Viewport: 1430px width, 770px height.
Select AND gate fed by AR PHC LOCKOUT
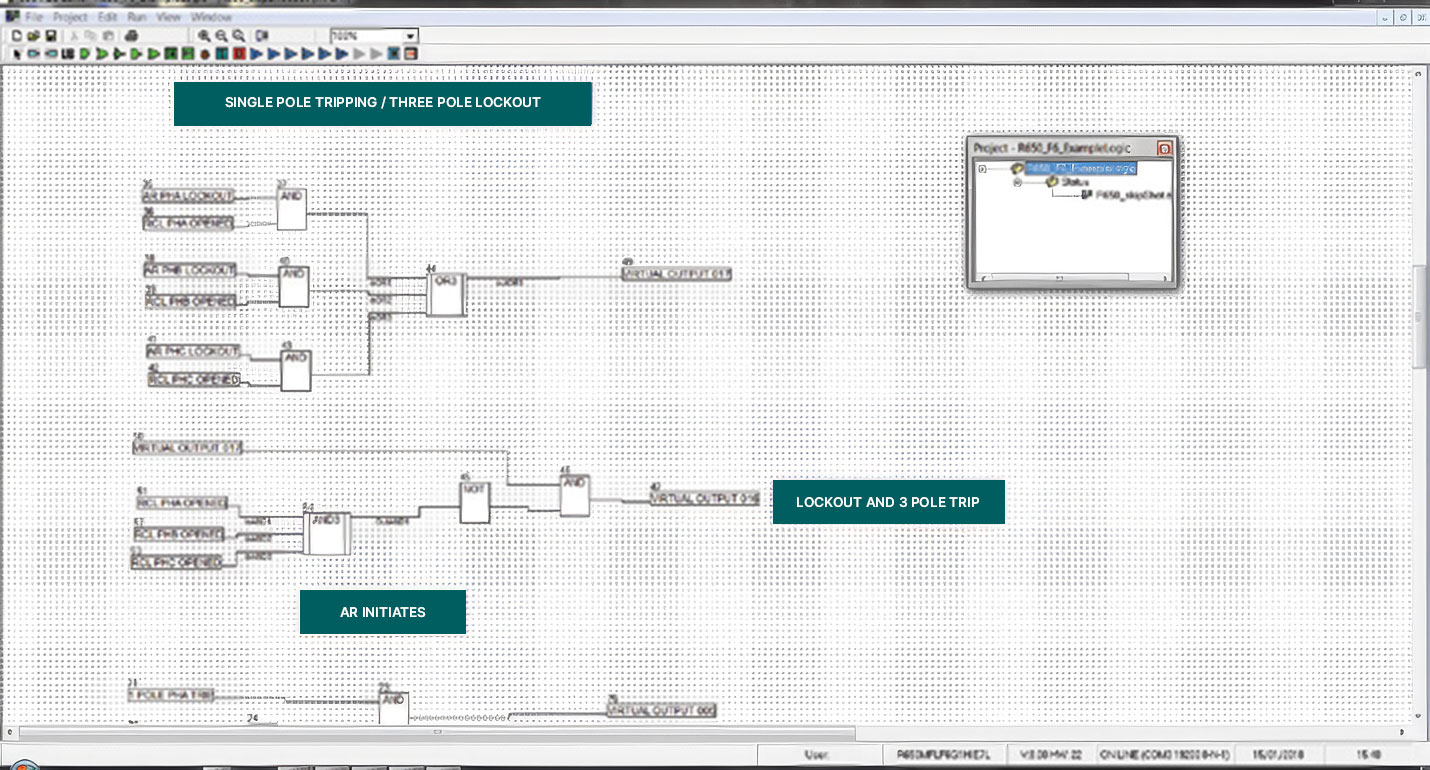point(296,370)
